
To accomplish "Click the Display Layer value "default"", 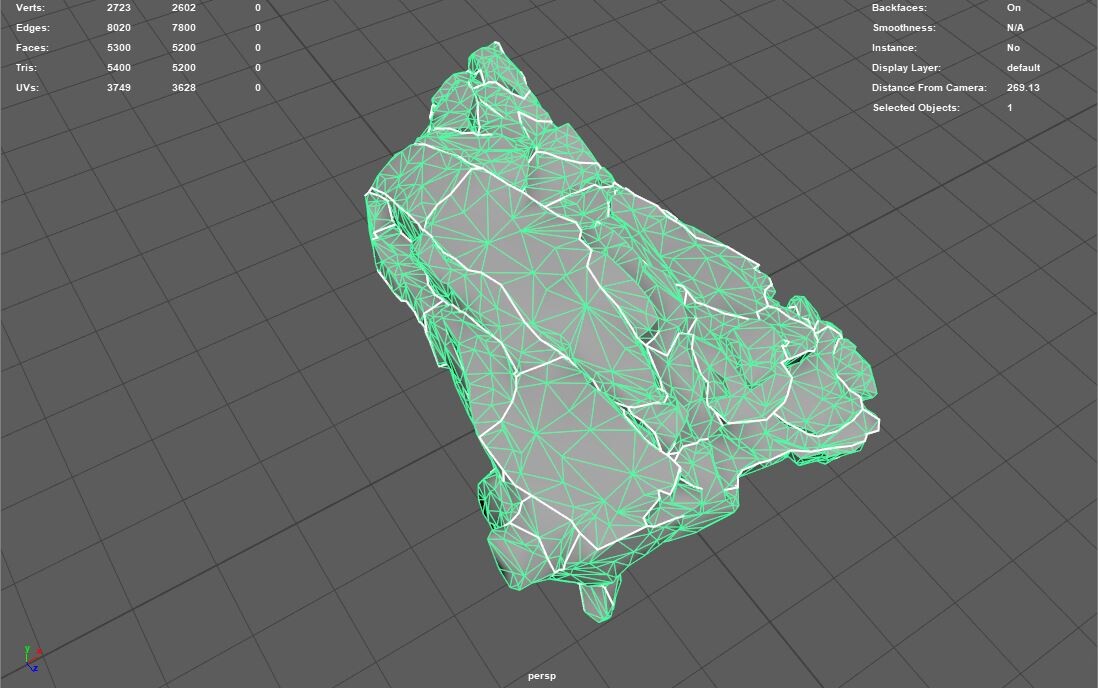I will click(x=1023, y=68).
